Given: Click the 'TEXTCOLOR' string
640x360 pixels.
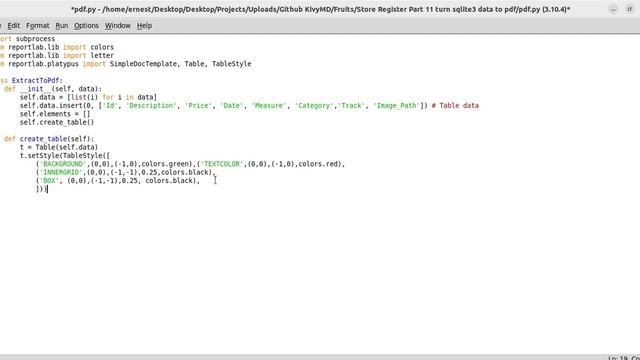Looking at the screenshot, I should pos(222,164).
